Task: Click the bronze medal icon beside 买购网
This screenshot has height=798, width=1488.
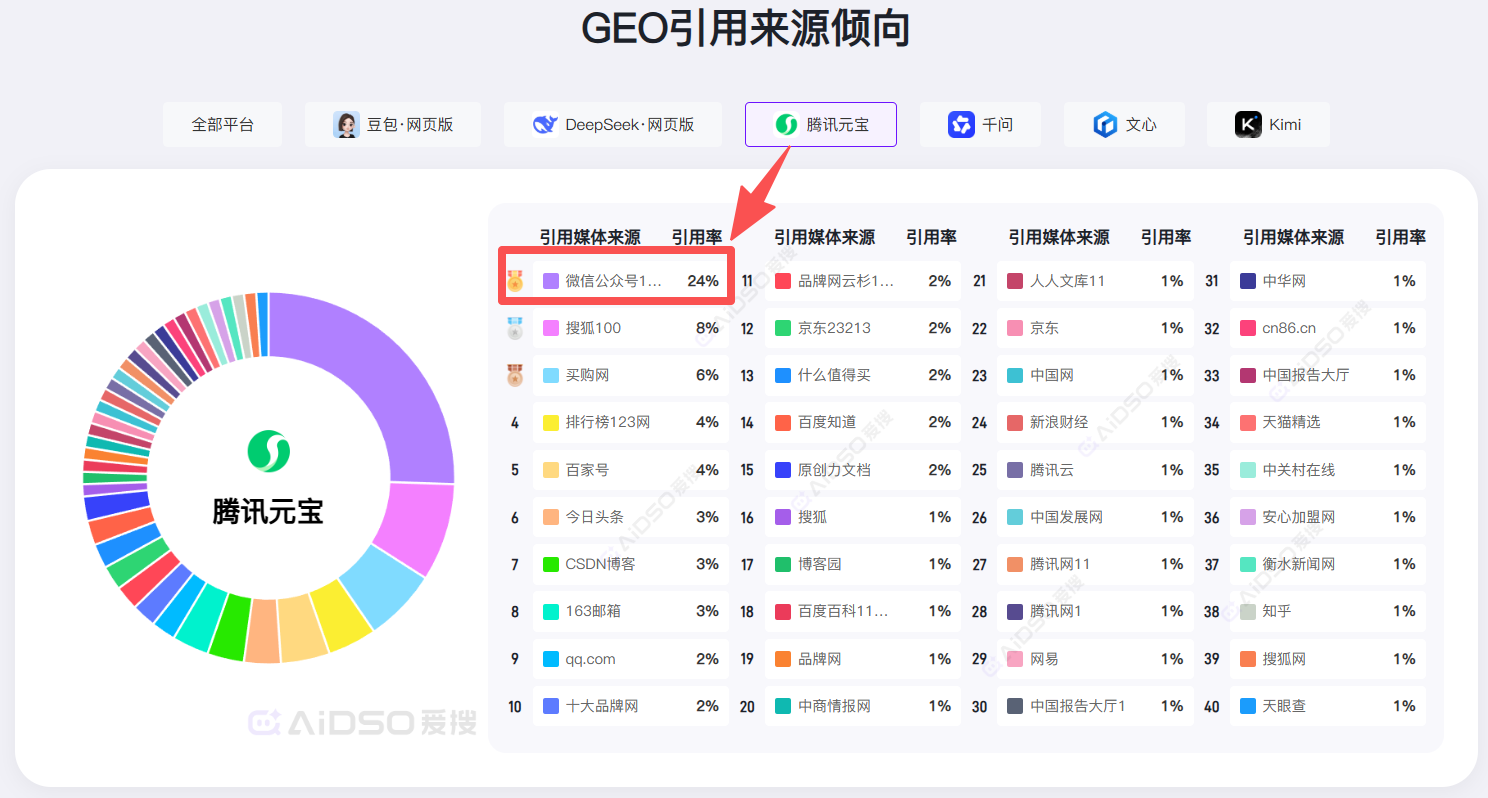Action: (515, 376)
